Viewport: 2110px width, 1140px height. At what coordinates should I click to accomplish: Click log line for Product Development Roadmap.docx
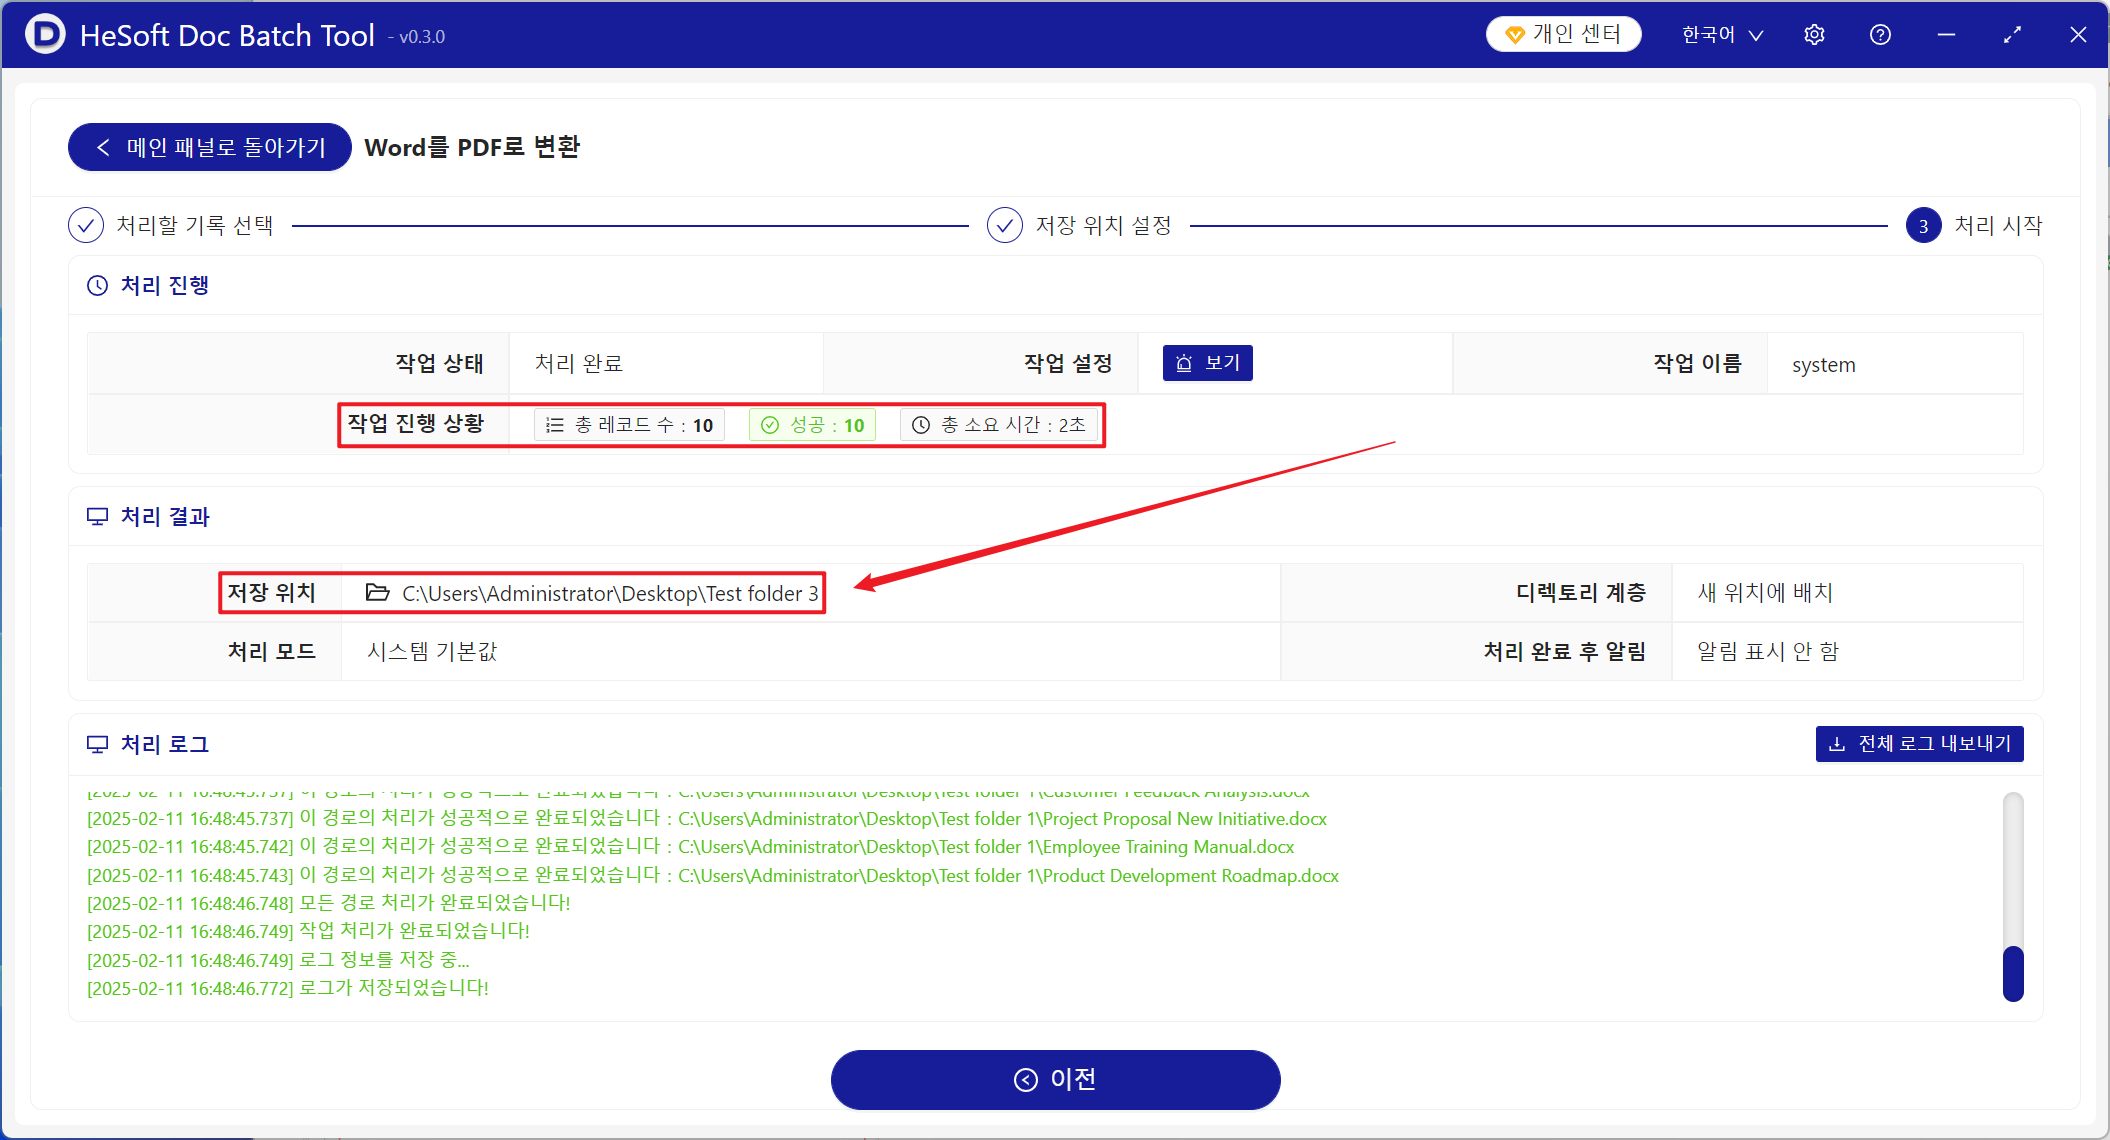713,876
